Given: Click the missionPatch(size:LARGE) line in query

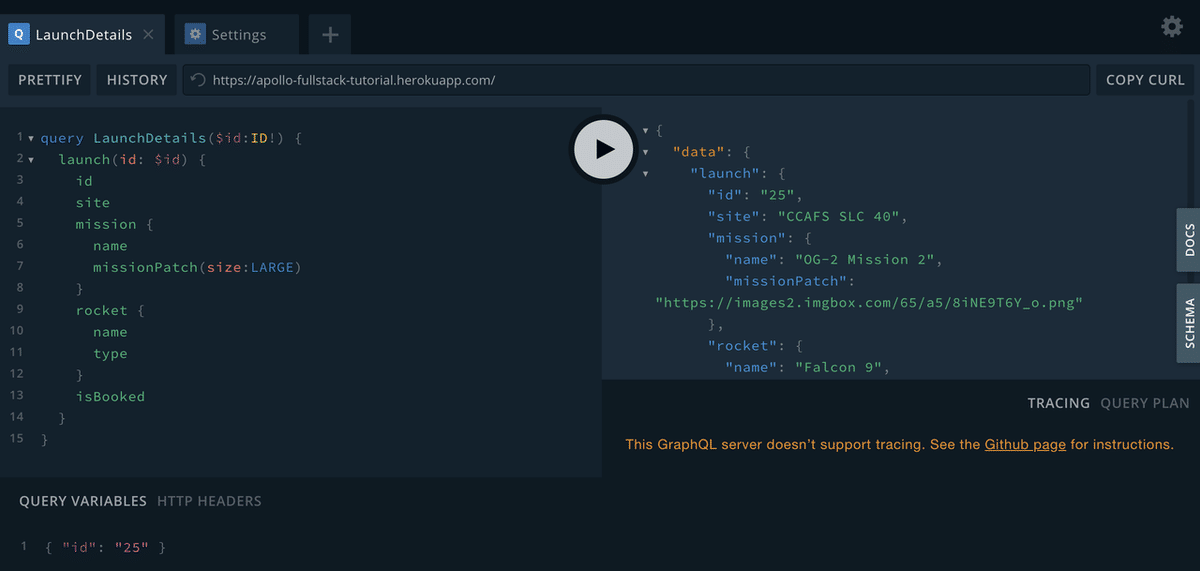Looking at the screenshot, I should [x=197, y=267].
